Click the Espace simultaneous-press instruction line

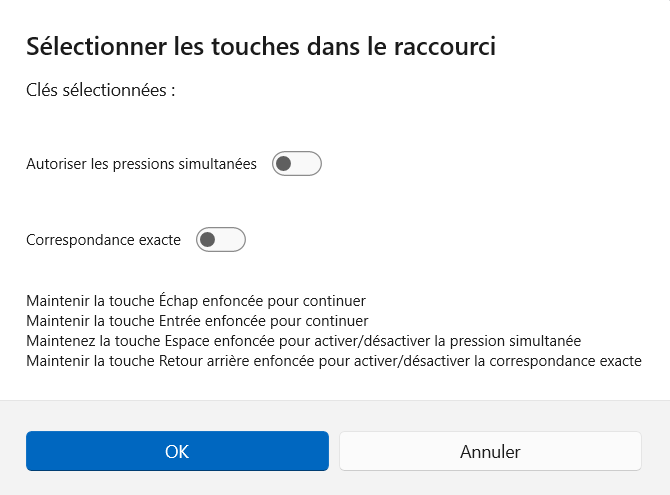303,341
